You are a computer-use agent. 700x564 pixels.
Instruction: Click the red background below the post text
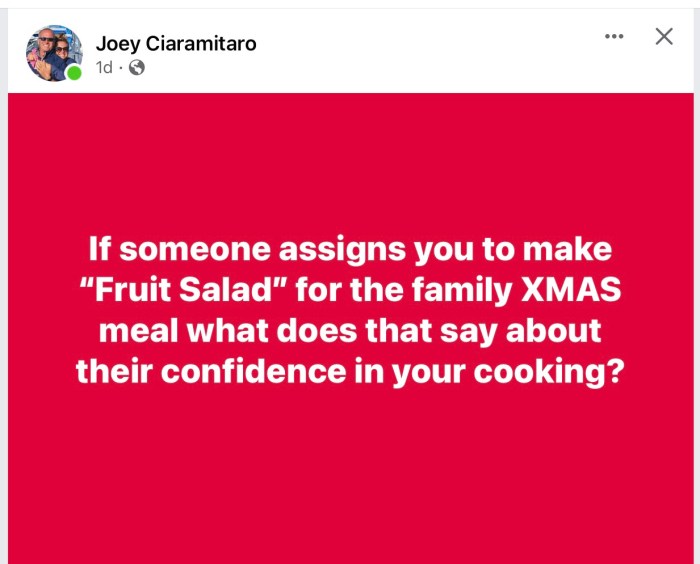(x=350, y=480)
